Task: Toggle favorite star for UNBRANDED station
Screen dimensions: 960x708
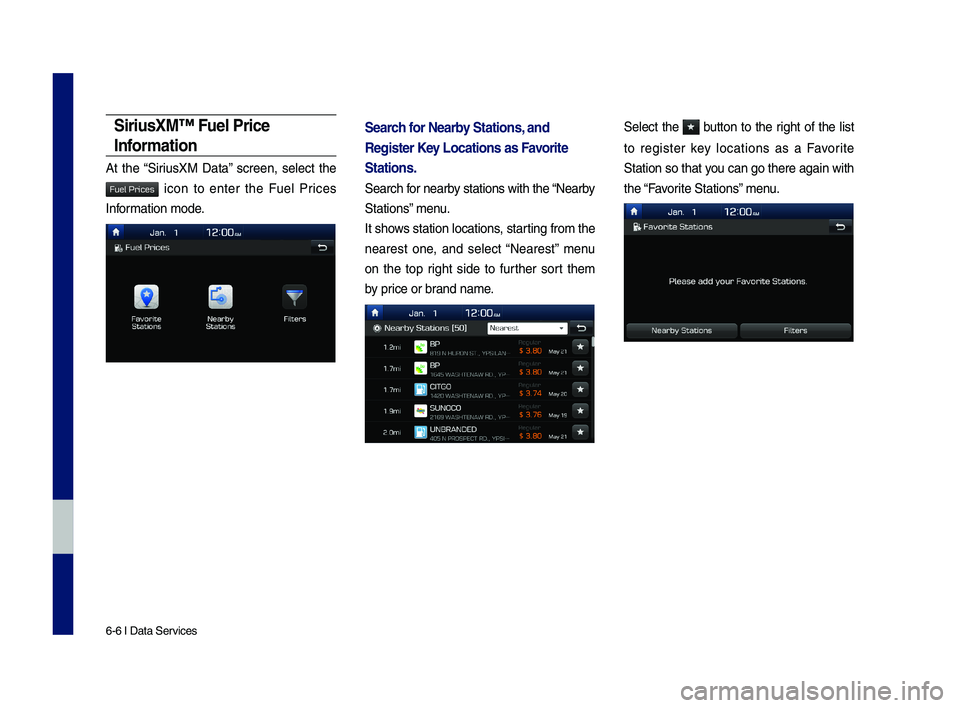Action: 579,433
